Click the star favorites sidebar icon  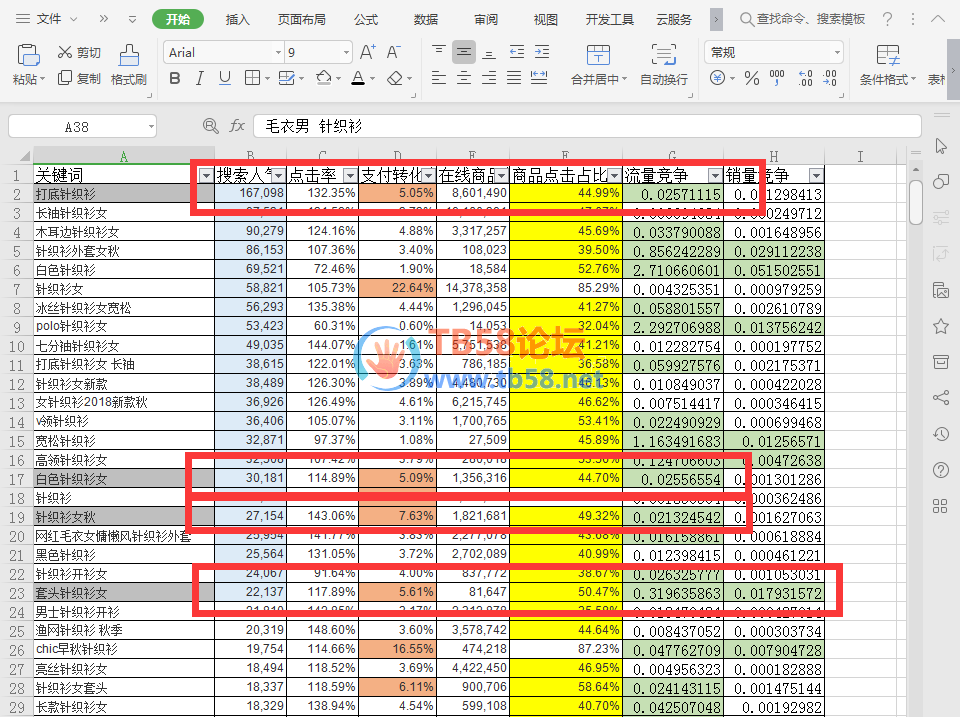(x=940, y=326)
